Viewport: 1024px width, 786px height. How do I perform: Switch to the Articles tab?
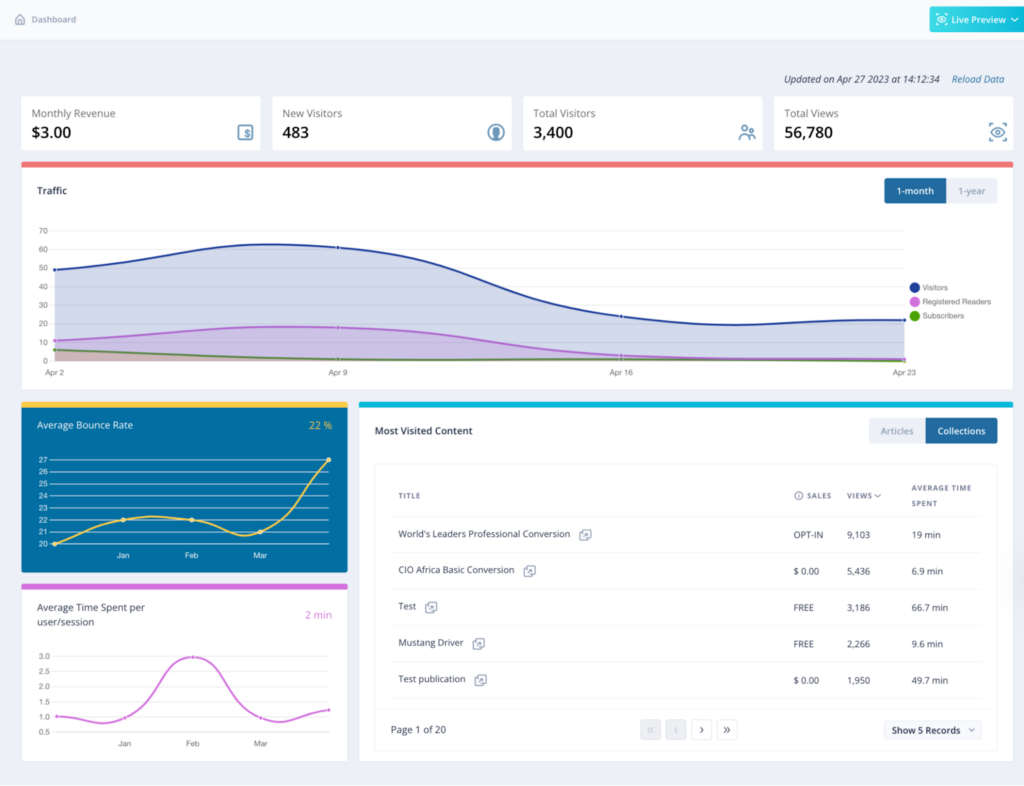[897, 431]
